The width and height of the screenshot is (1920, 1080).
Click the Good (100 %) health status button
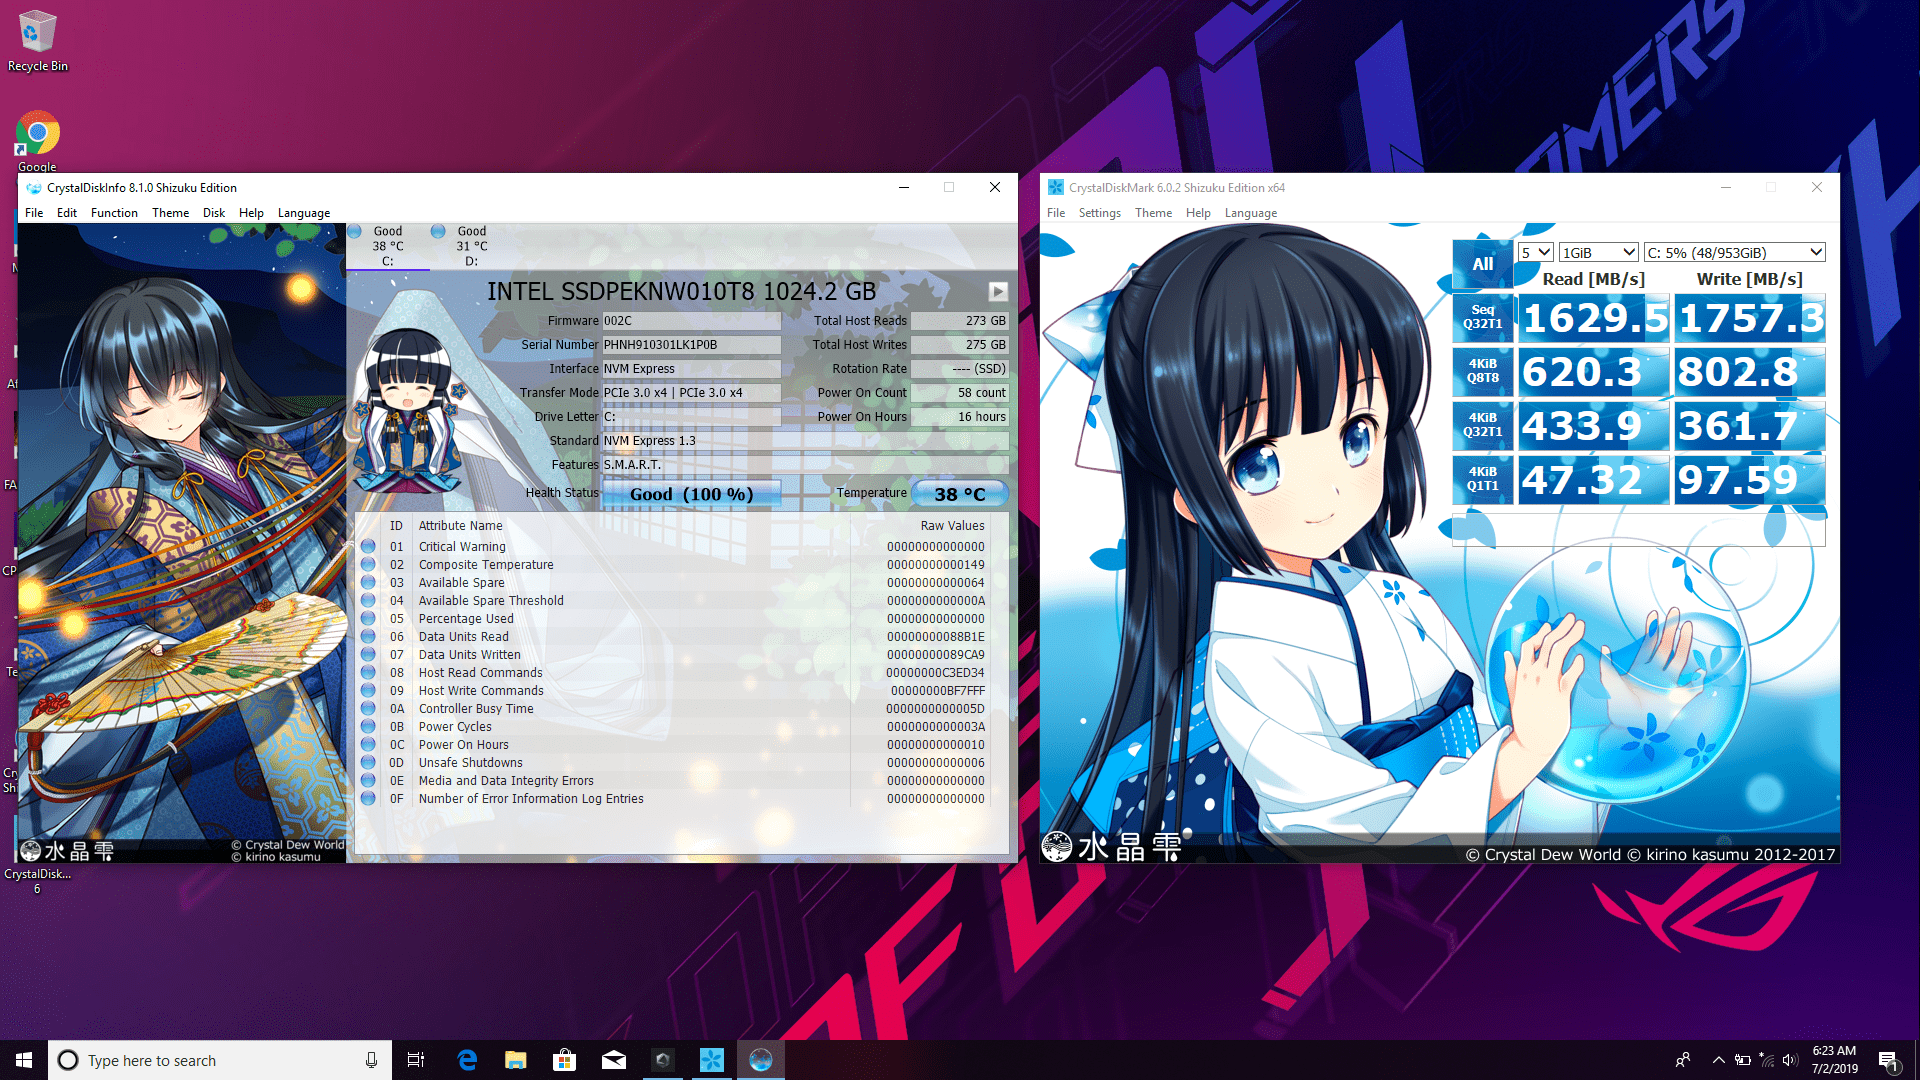point(691,494)
